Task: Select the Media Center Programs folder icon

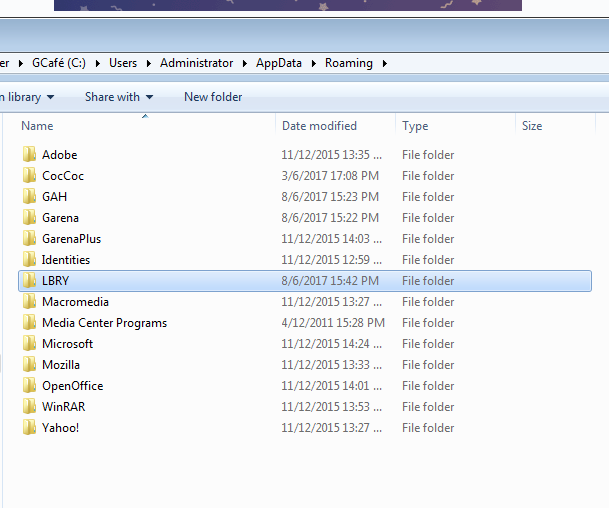Action: 29,322
